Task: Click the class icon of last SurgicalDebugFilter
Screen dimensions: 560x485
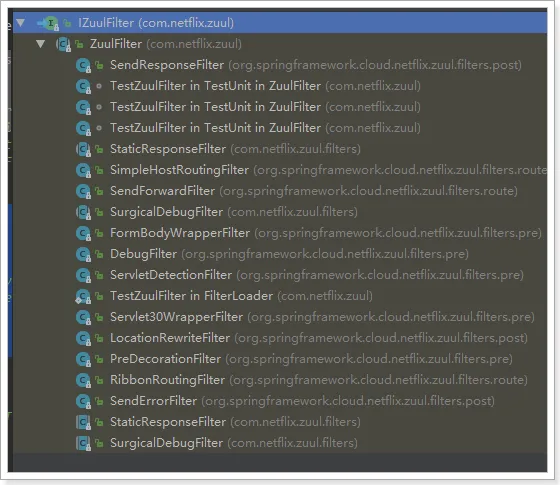Action: (x=84, y=443)
